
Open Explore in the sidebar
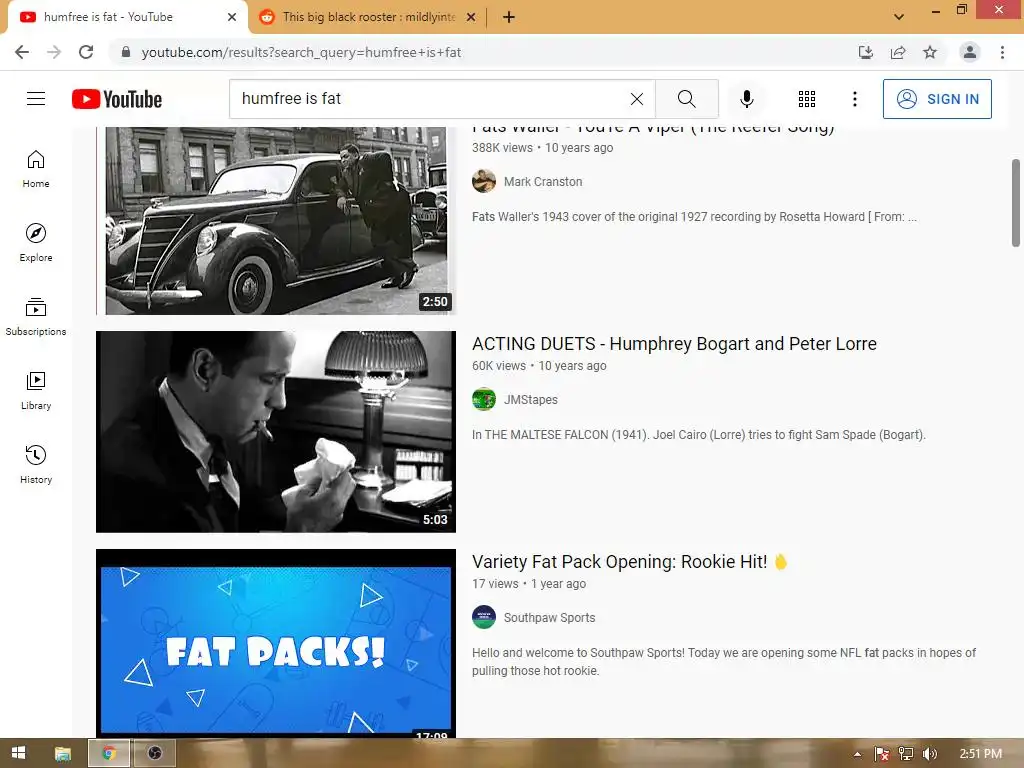tap(36, 243)
